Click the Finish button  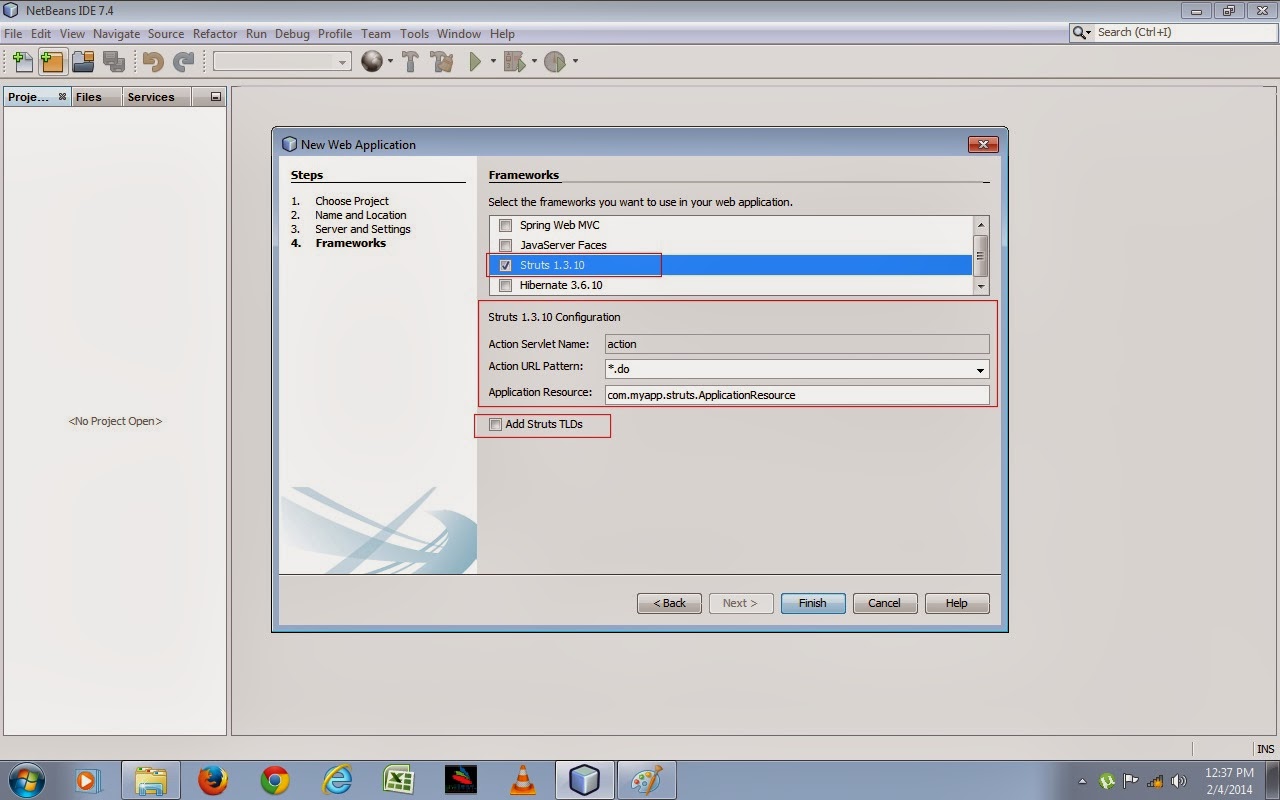(813, 603)
